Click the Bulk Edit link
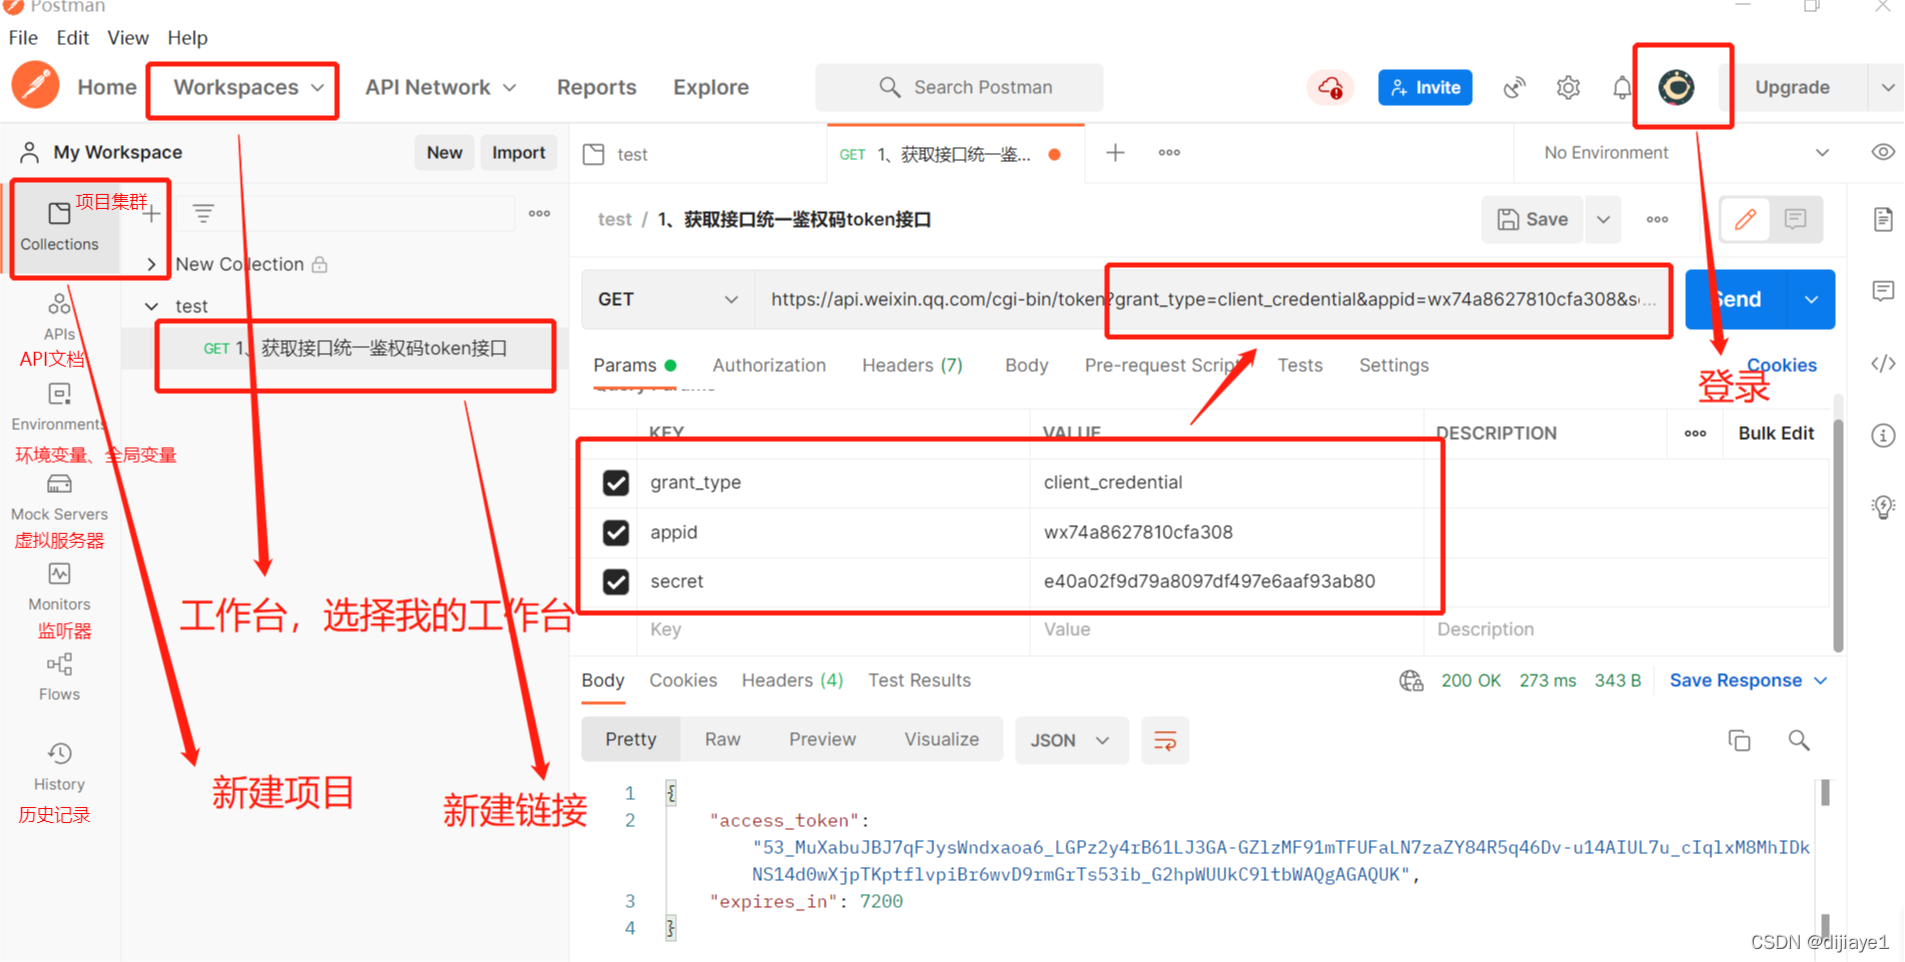Screen dimensions: 1905x962 point(1775,434)
